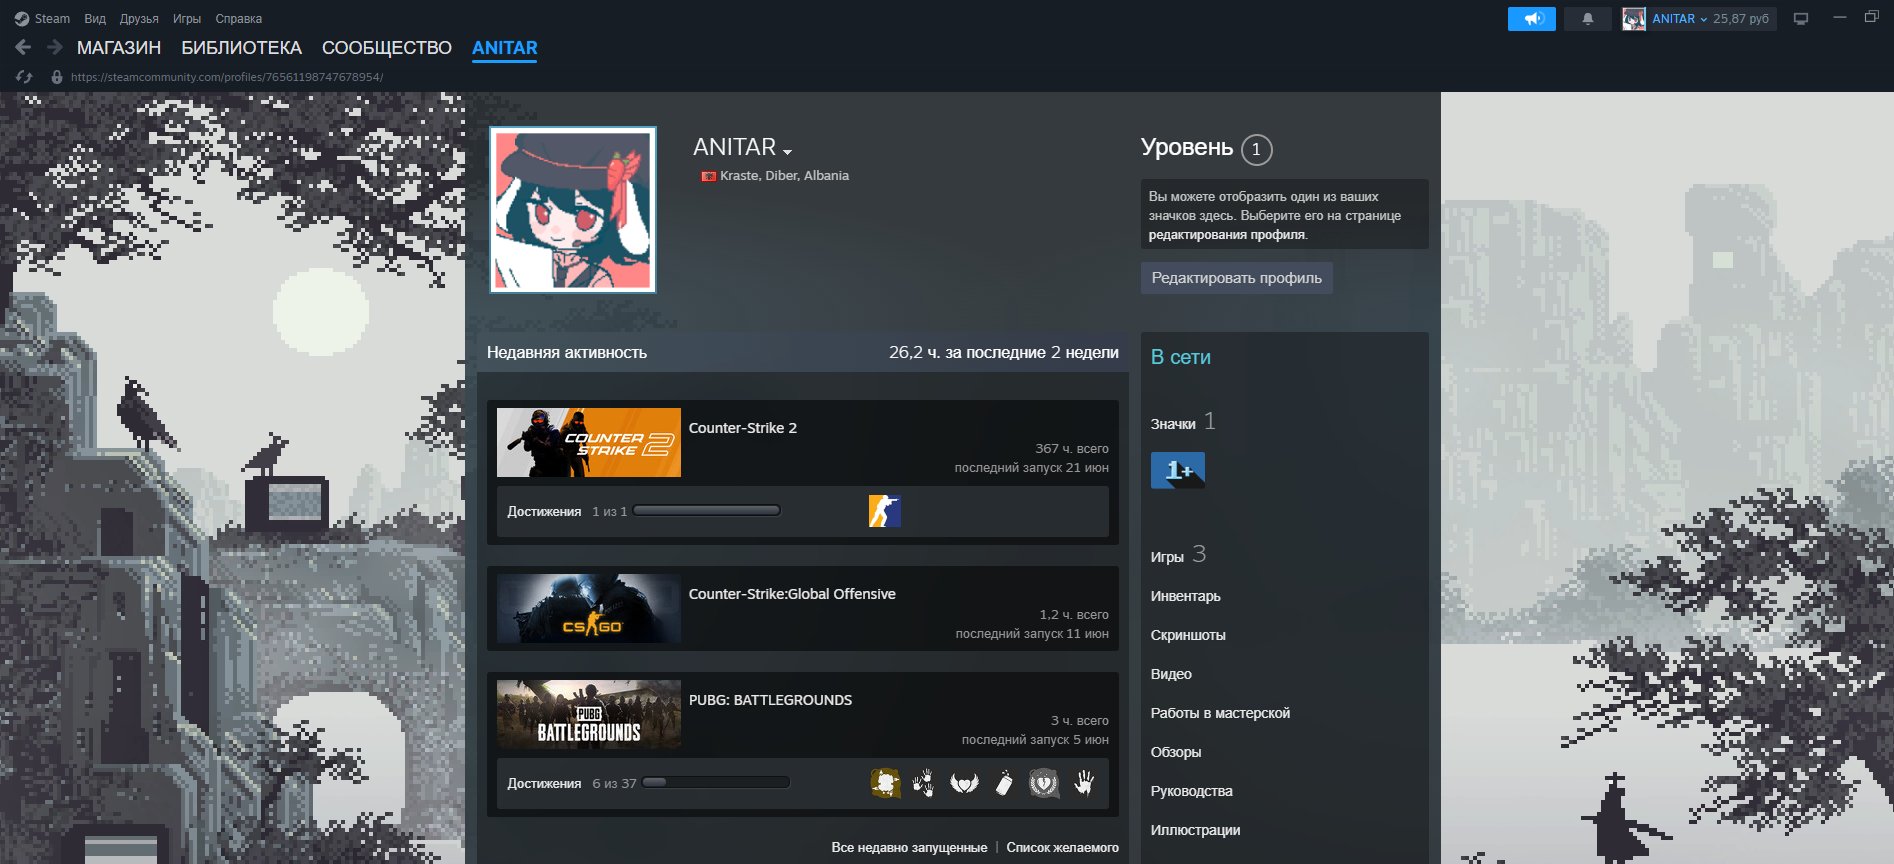The image size is (1894, 864).
Task: Click the Steam logo menu icon
Action: 22,19
